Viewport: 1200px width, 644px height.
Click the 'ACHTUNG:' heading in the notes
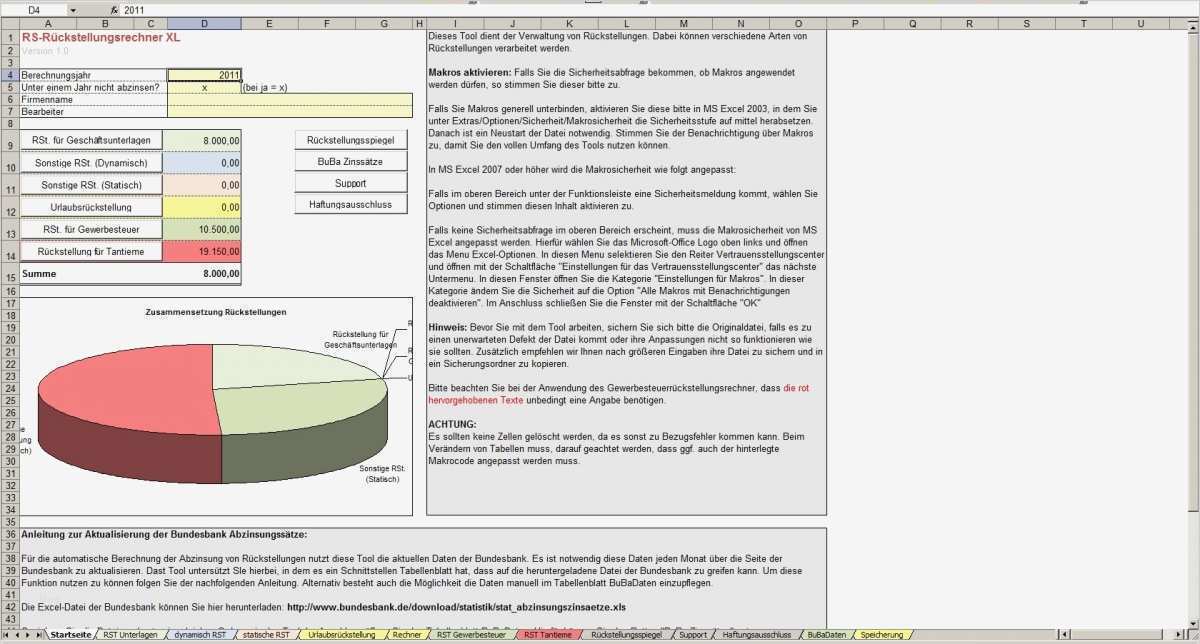(x=452, y=424)
